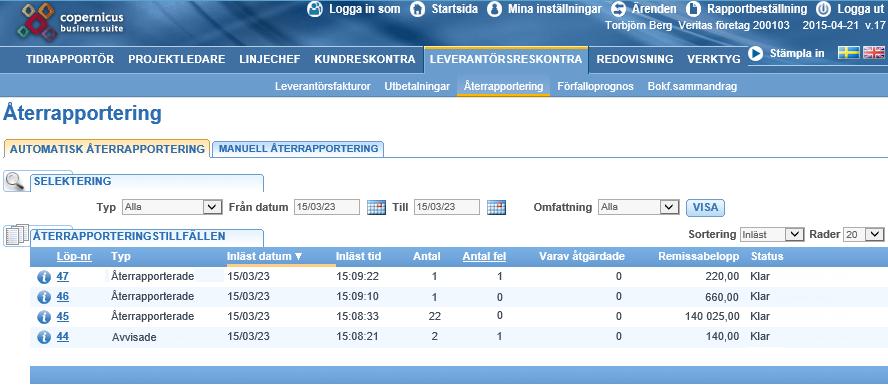This screenshot has height=387, width=888.
Task: Sort by Löp-nr column header
Action: tap(74, 257)
